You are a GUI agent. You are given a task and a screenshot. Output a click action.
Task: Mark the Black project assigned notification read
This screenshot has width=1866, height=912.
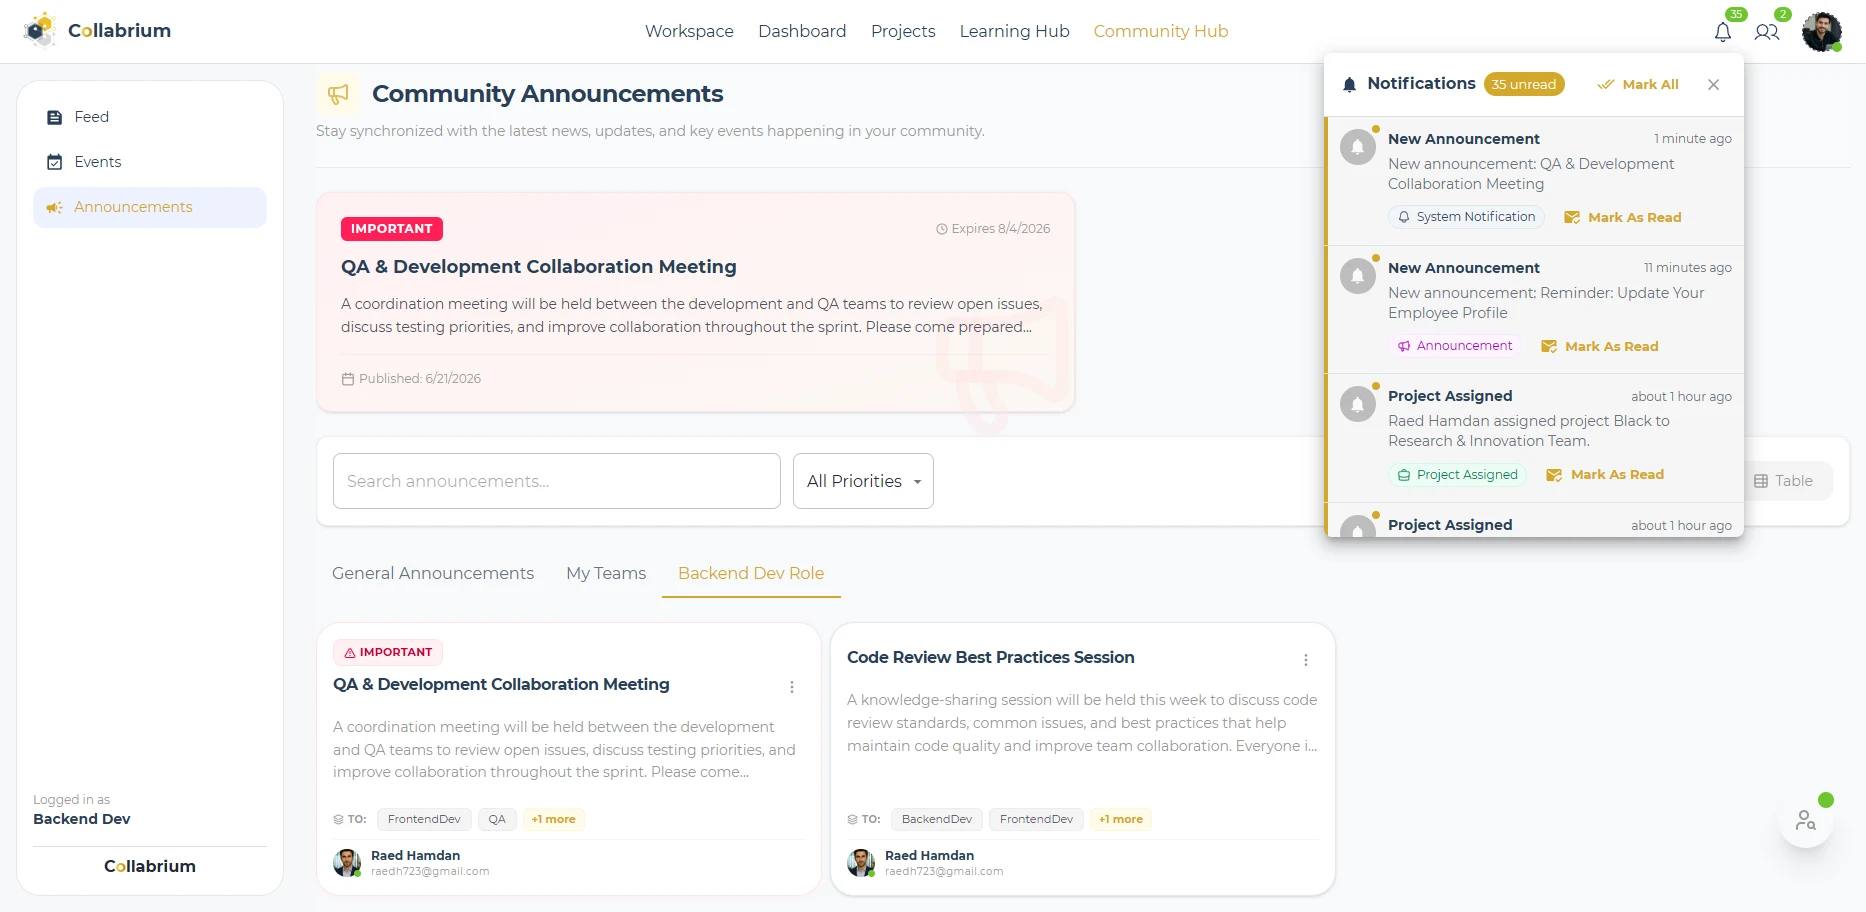point(1605,475)
